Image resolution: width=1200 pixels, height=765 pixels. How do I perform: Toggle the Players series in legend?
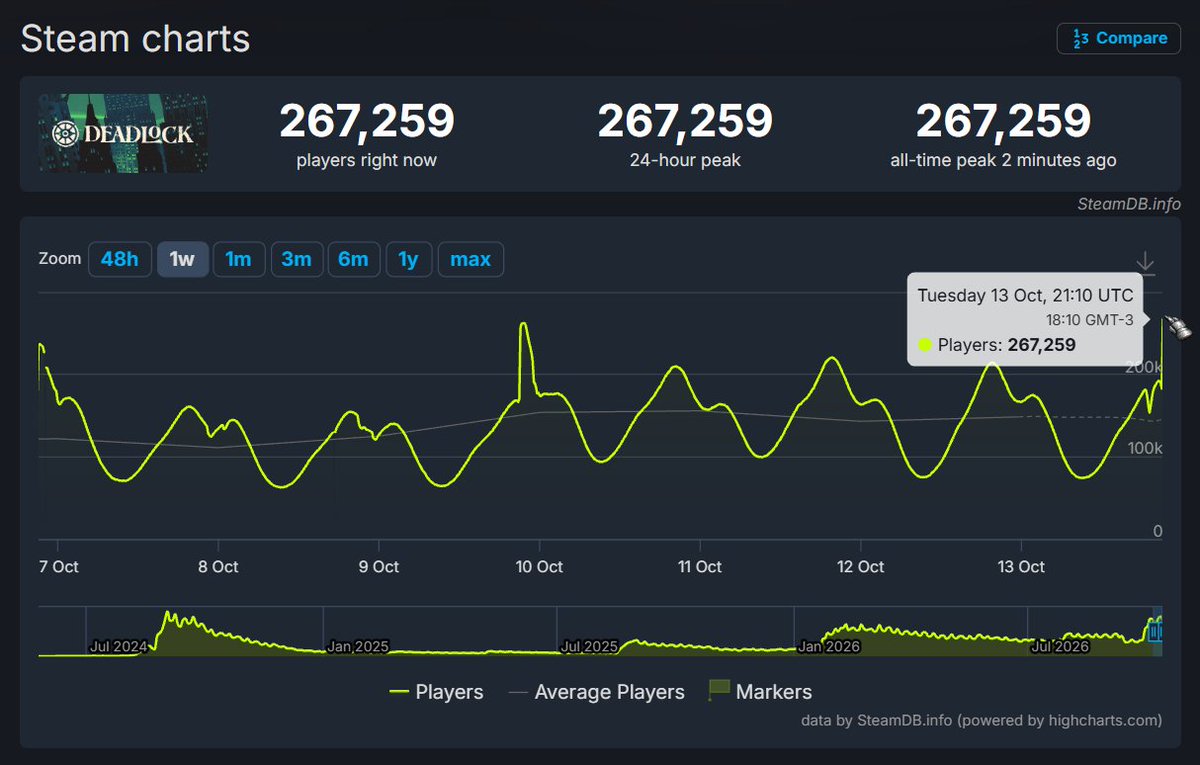pos(436,692)
